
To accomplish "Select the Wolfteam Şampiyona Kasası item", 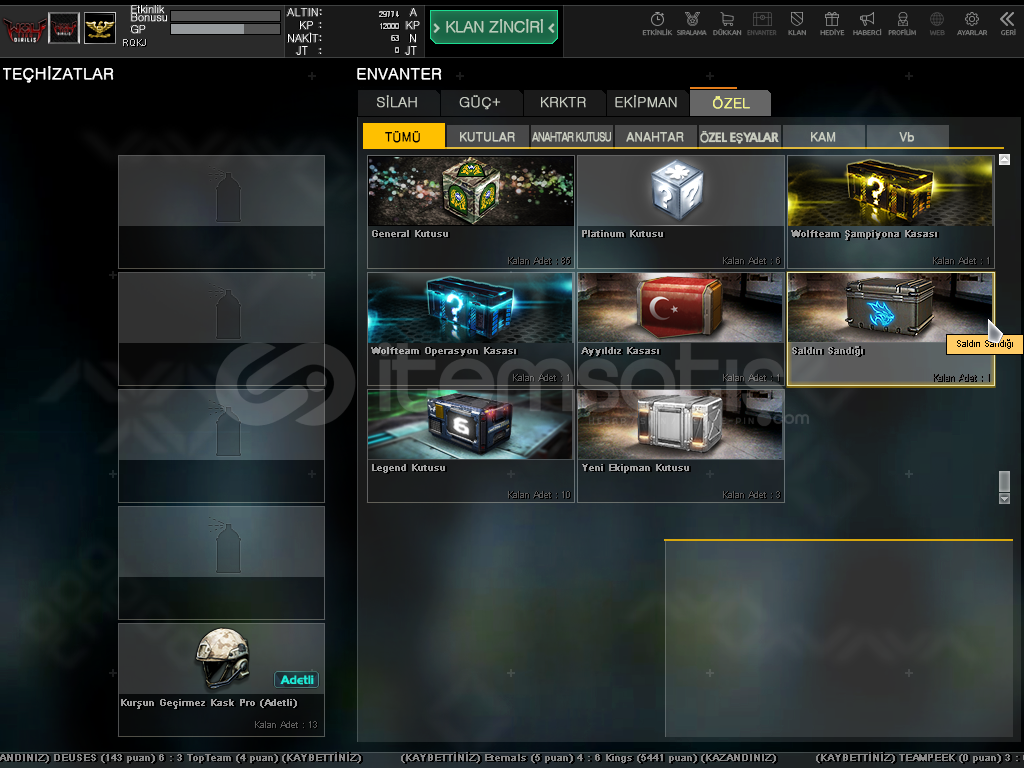I will point(891,212).
